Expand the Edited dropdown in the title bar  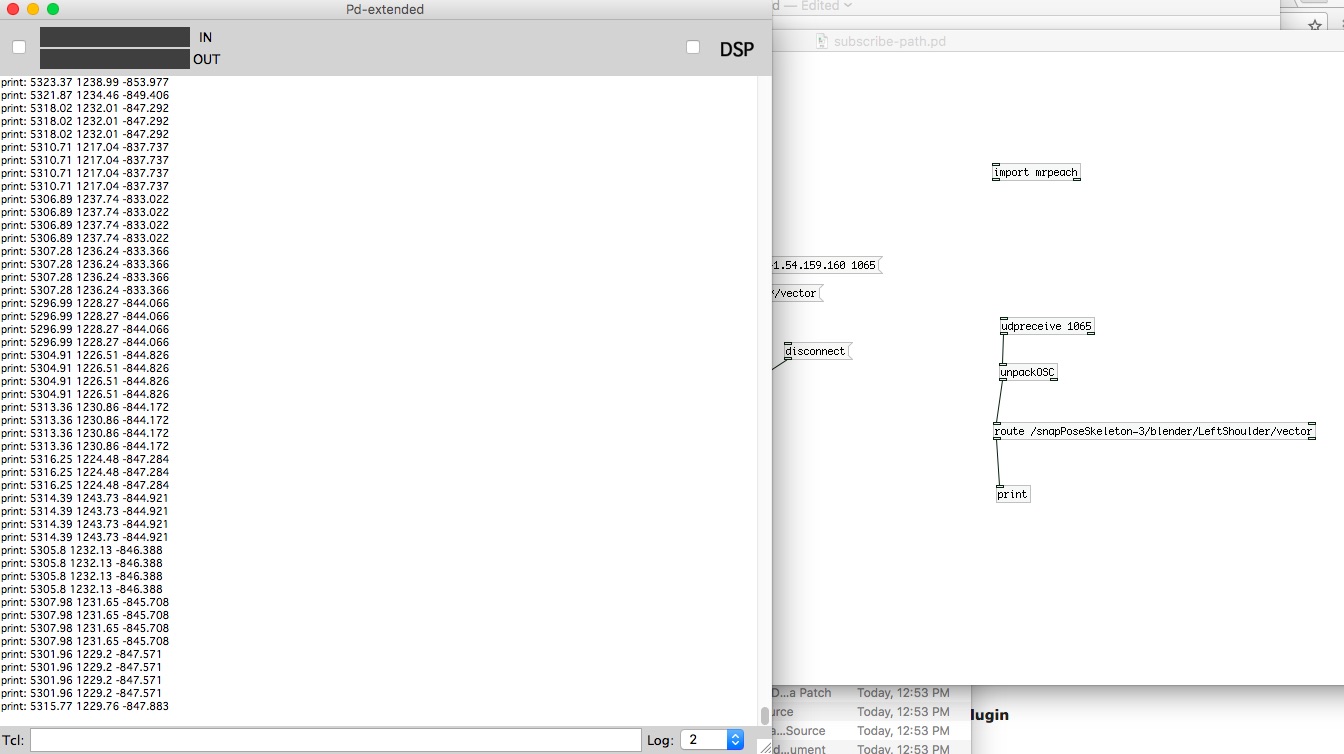pyautogui.click(x=848, y=6)
